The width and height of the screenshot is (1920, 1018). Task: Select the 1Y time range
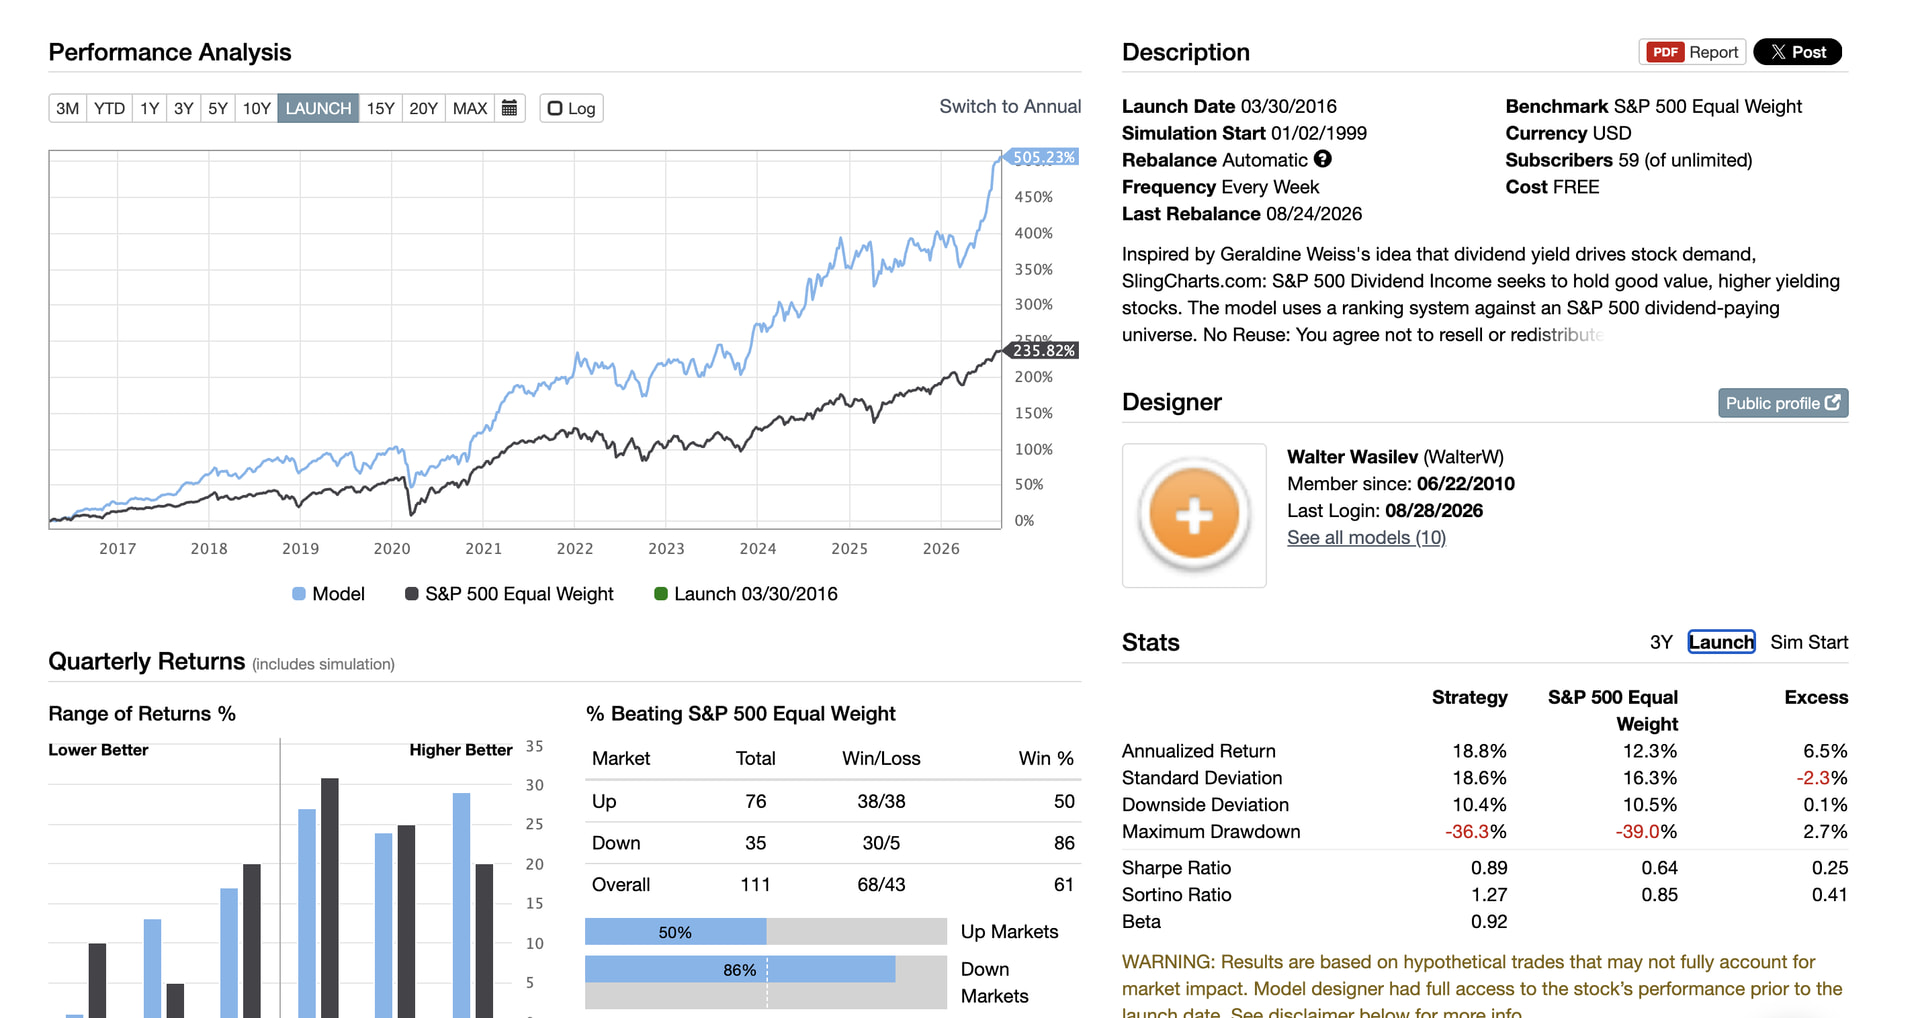click(x=149, y=108)
